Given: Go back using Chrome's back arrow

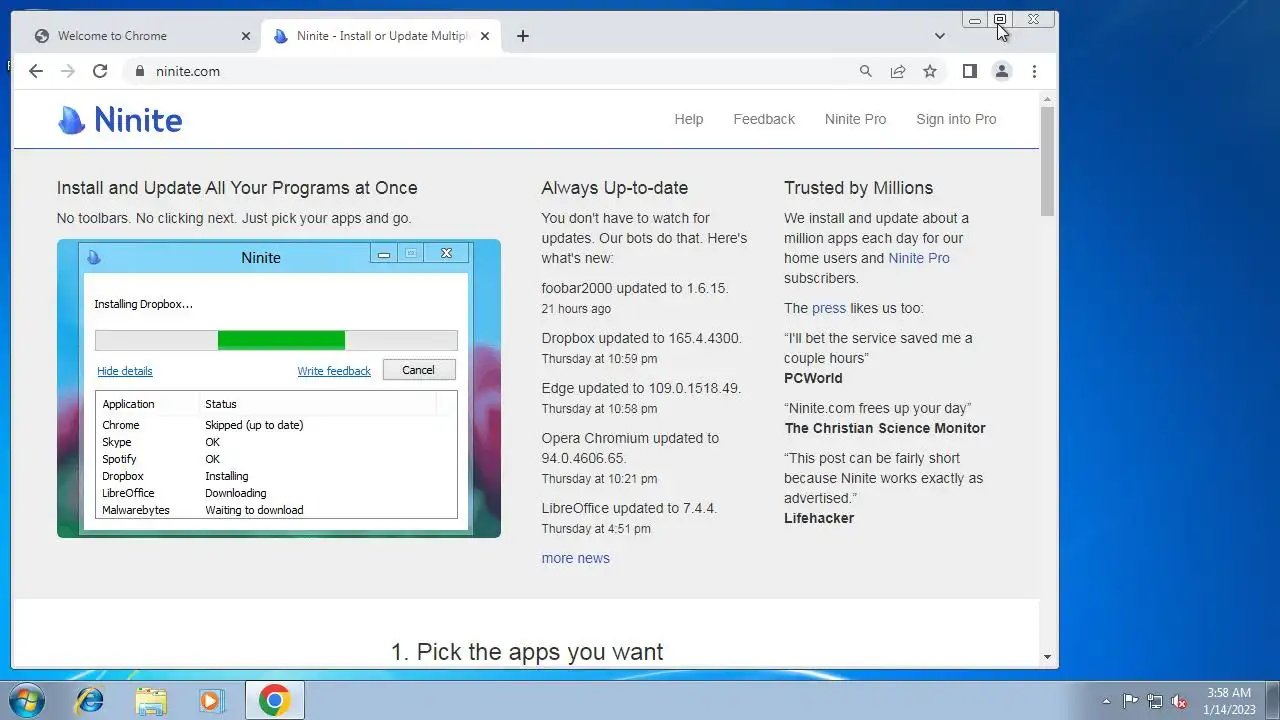Looking at the screenshot, I should 36,71.
